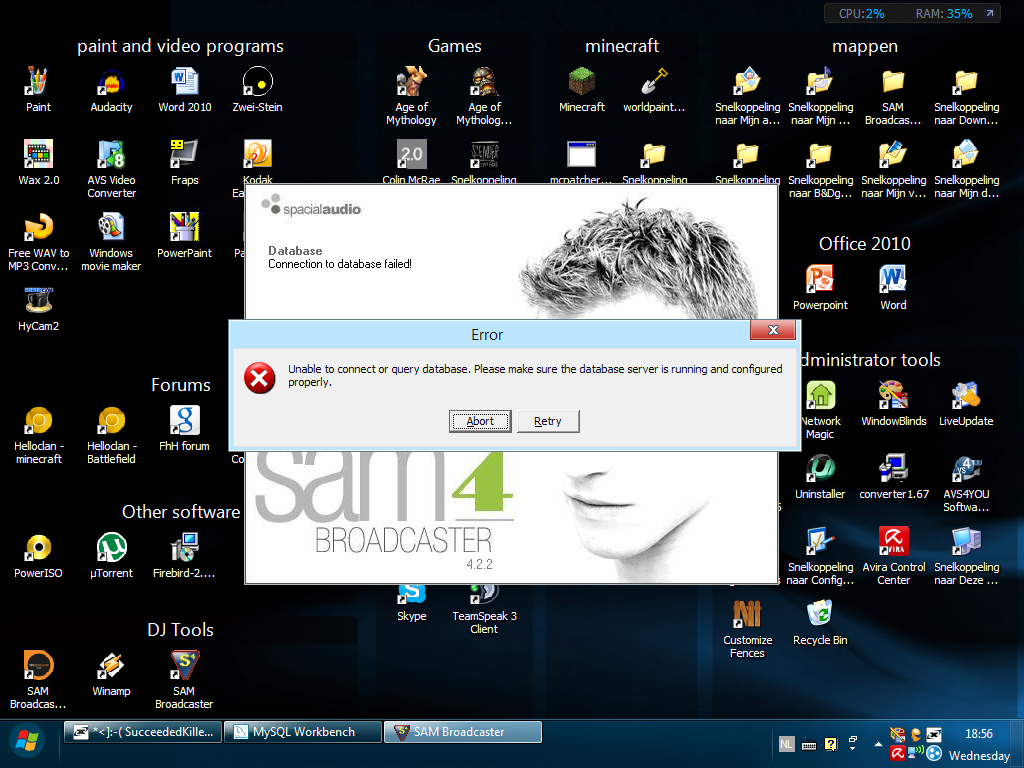Open Word in Office 2010 group

pyautogui.click(x=893, y=287)
